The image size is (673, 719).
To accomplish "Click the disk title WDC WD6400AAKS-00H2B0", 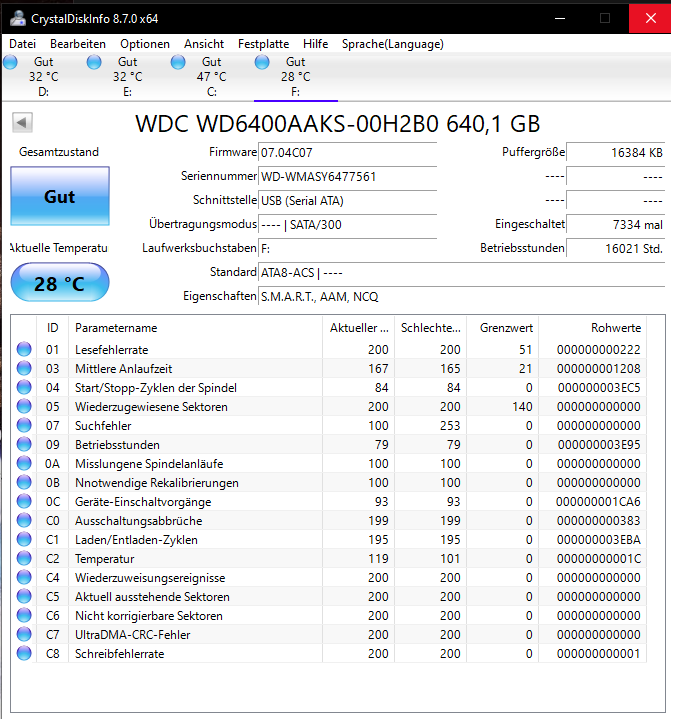I will pyautogui.click(x=337, y=124).
